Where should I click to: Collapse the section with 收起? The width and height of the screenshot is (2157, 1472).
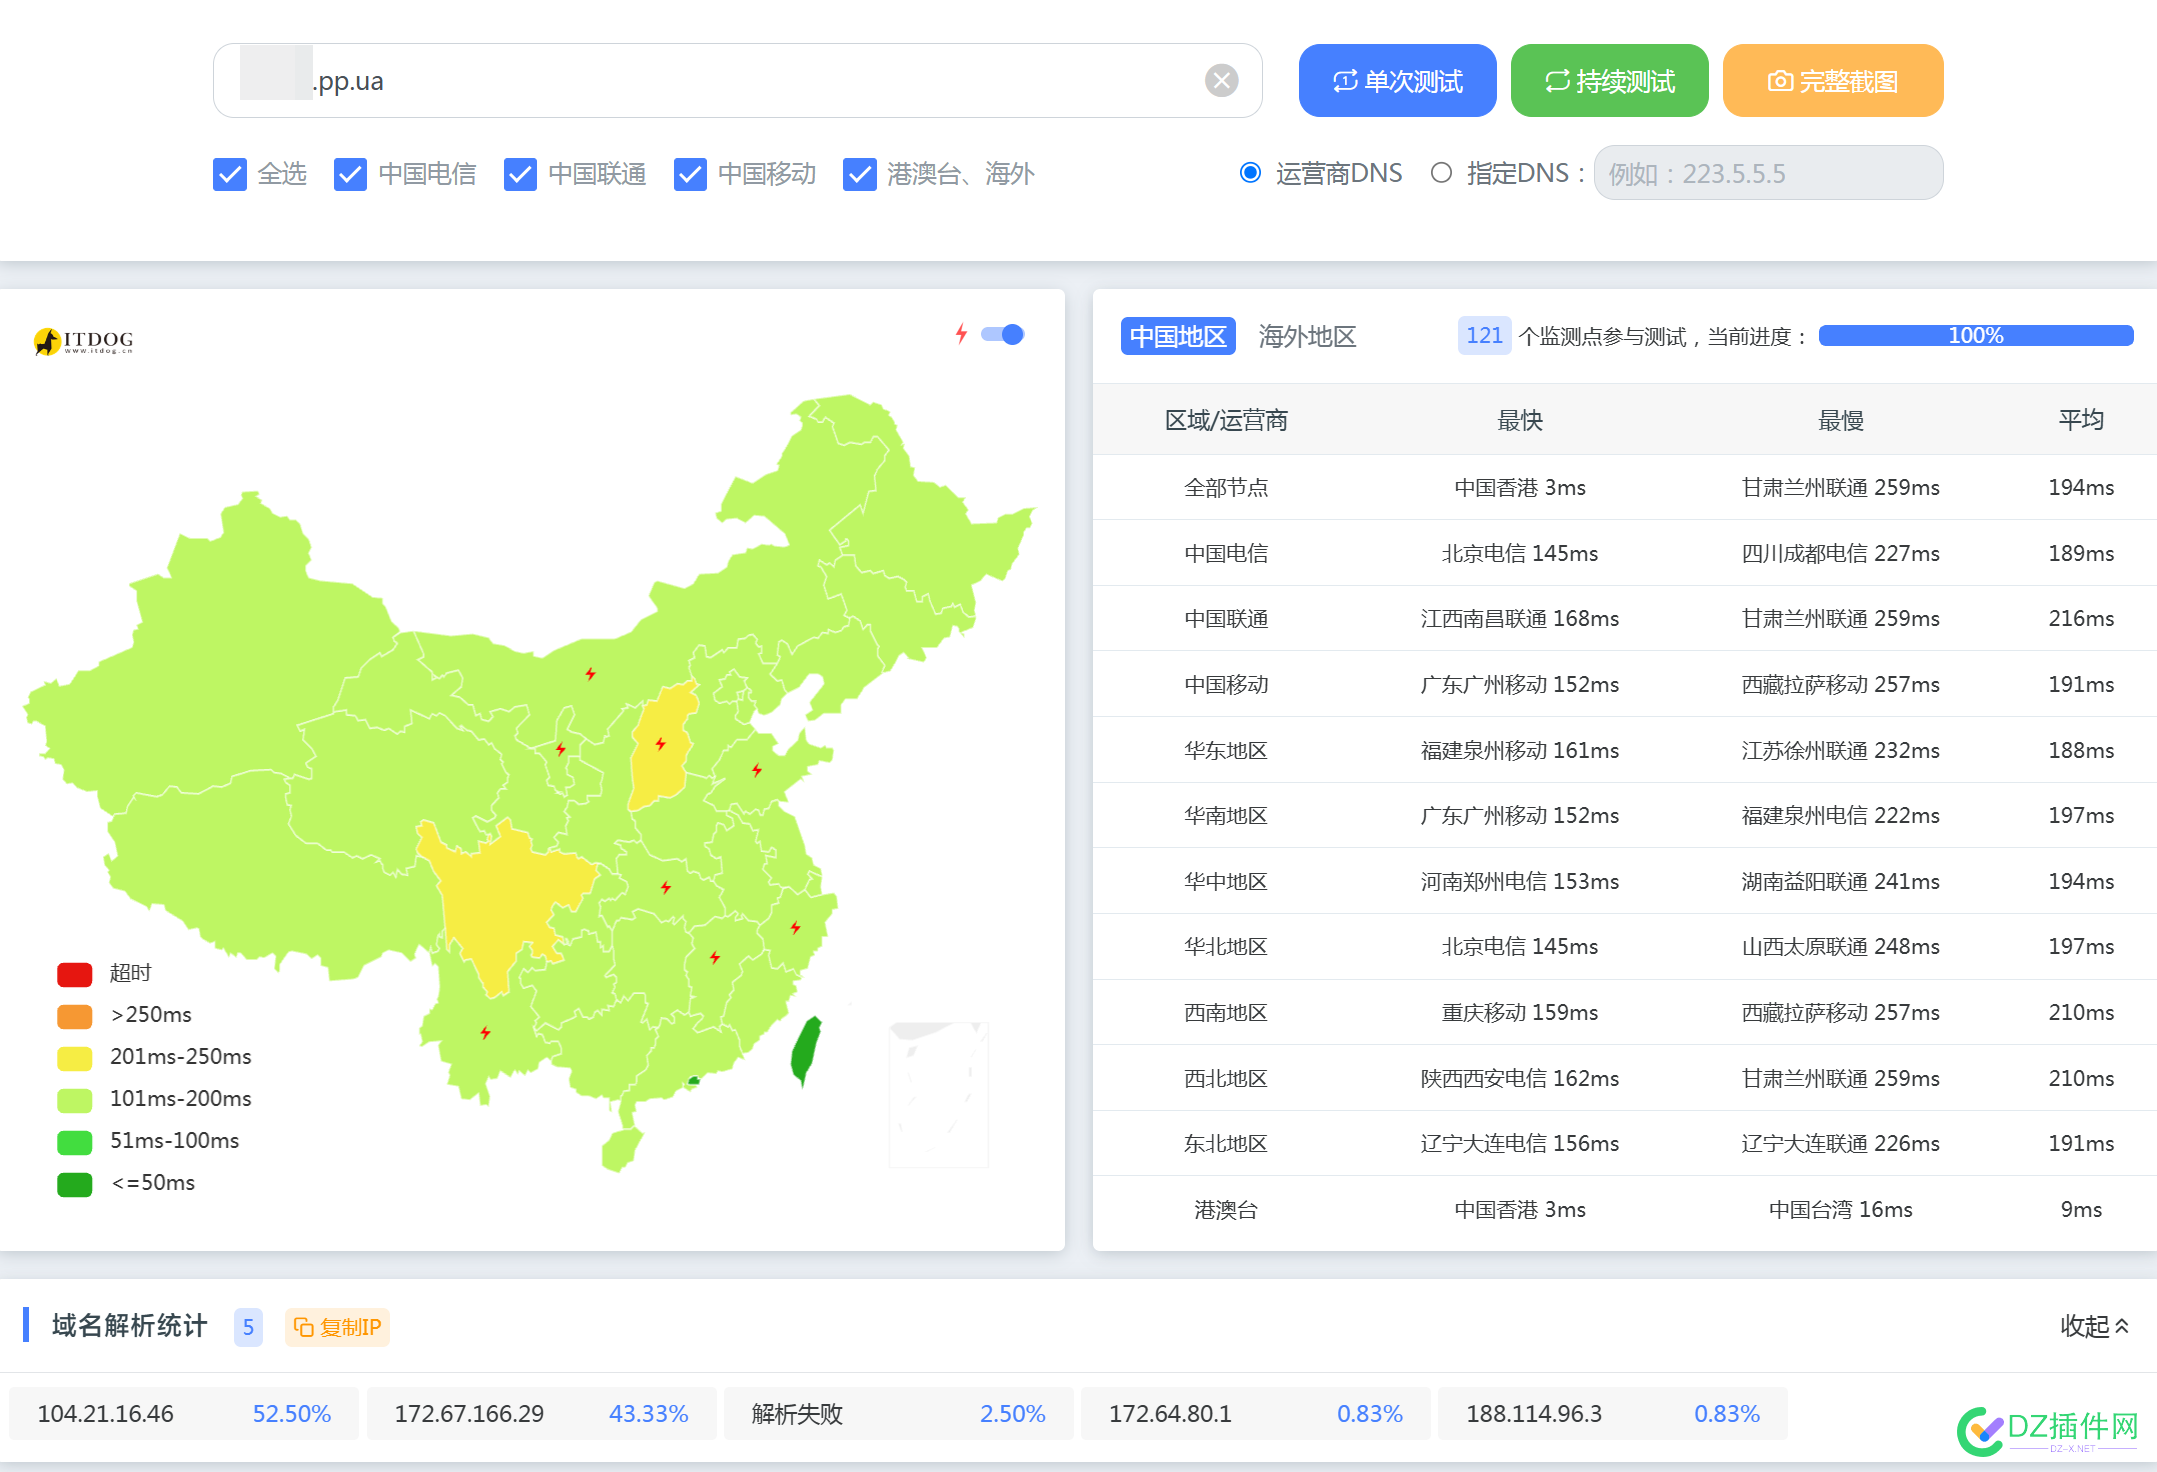2095,1326
